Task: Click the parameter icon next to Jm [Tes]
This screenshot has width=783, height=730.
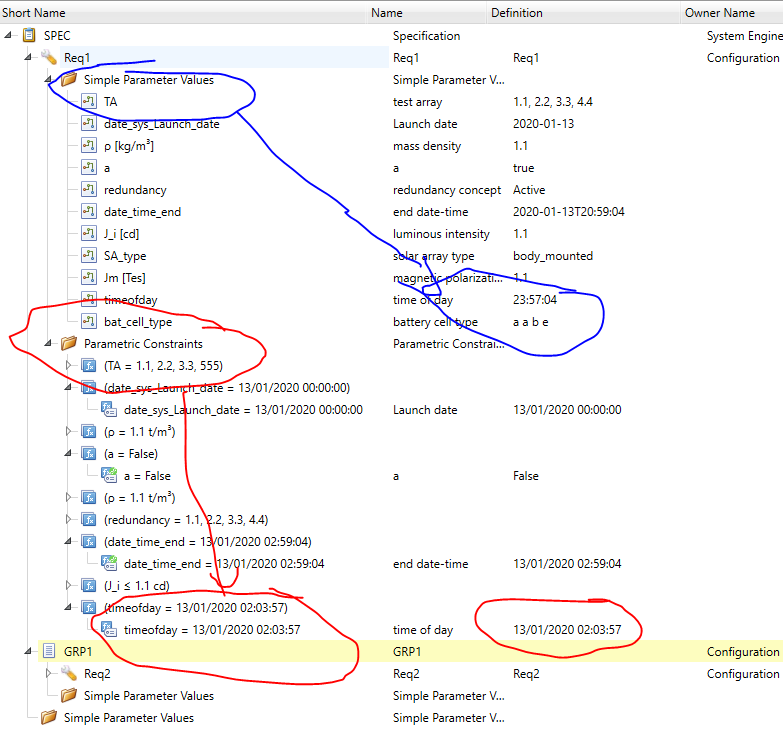Action: tap(89, 277)
